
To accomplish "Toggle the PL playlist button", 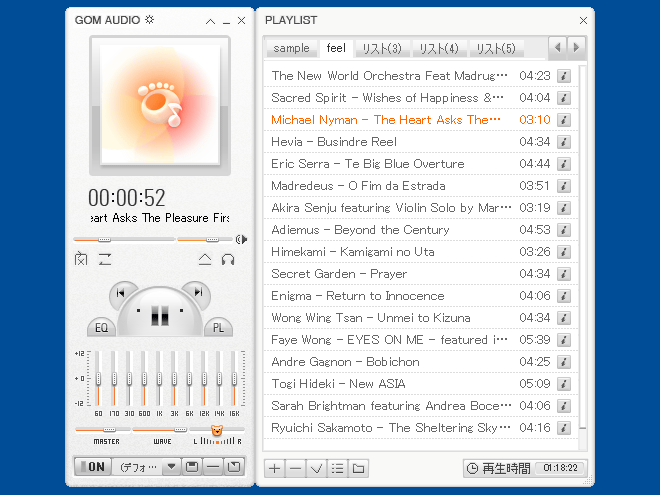I will [218, 327].
